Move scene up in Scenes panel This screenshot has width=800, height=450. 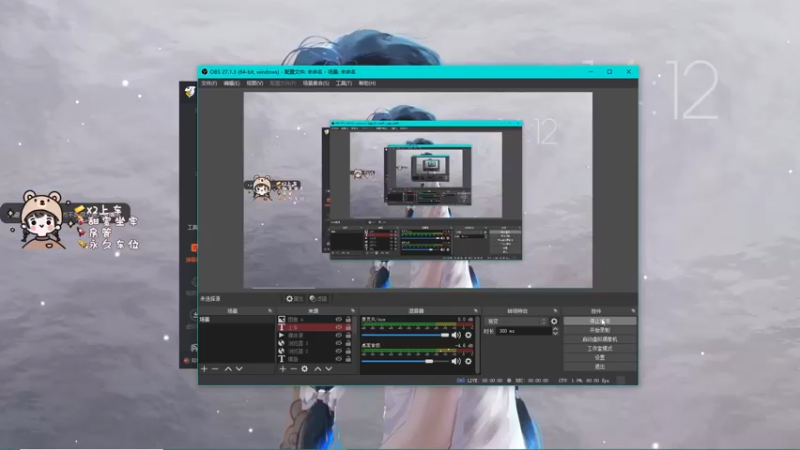(228, 368)
